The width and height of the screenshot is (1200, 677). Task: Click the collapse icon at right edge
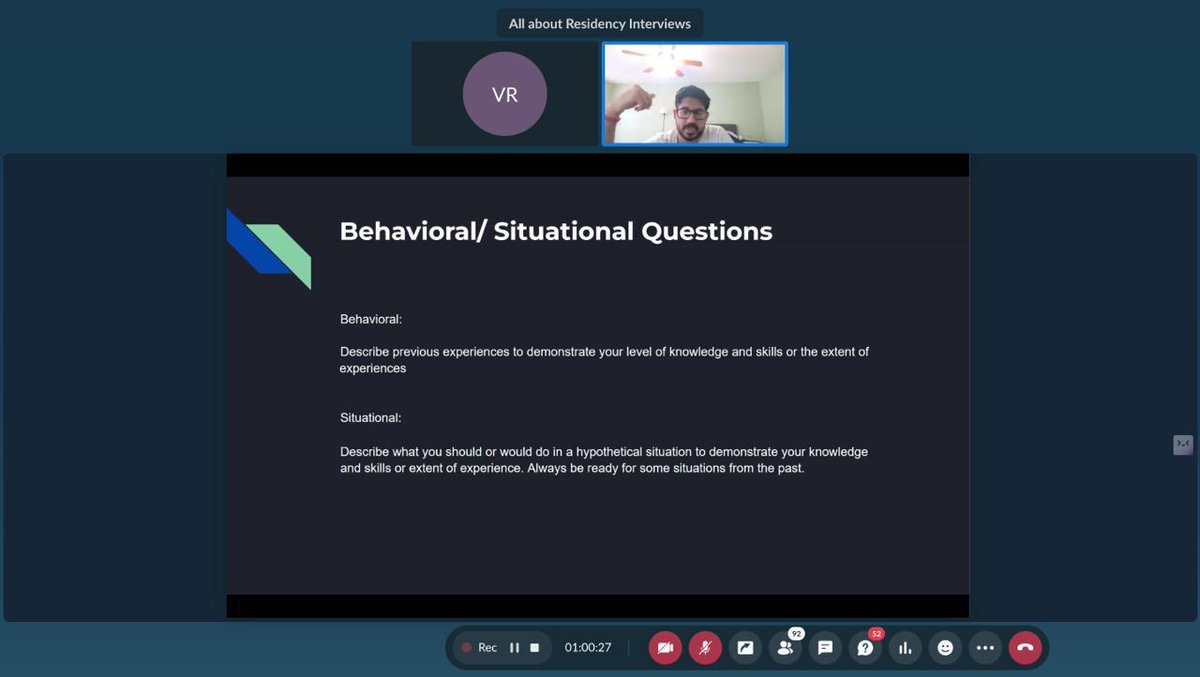[x=1183, y=445]
